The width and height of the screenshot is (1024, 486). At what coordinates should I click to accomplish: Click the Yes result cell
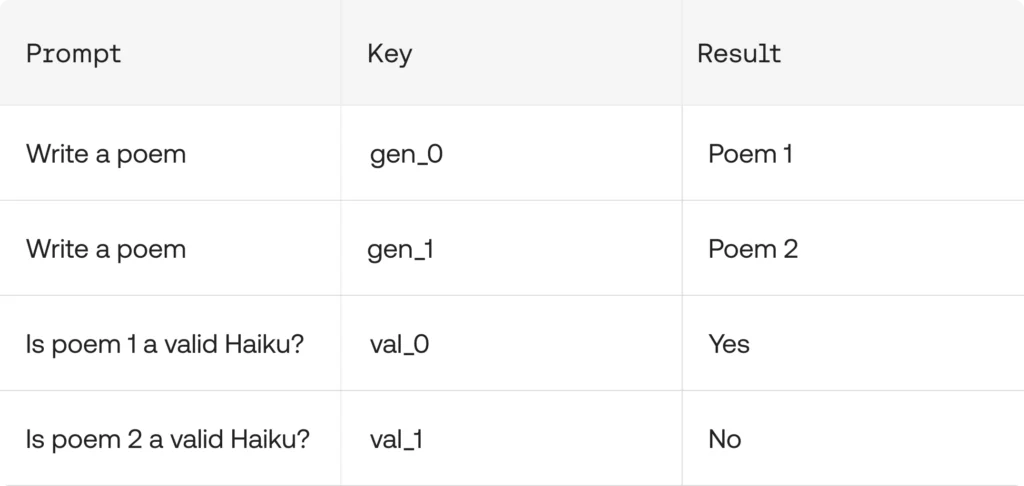729,344
